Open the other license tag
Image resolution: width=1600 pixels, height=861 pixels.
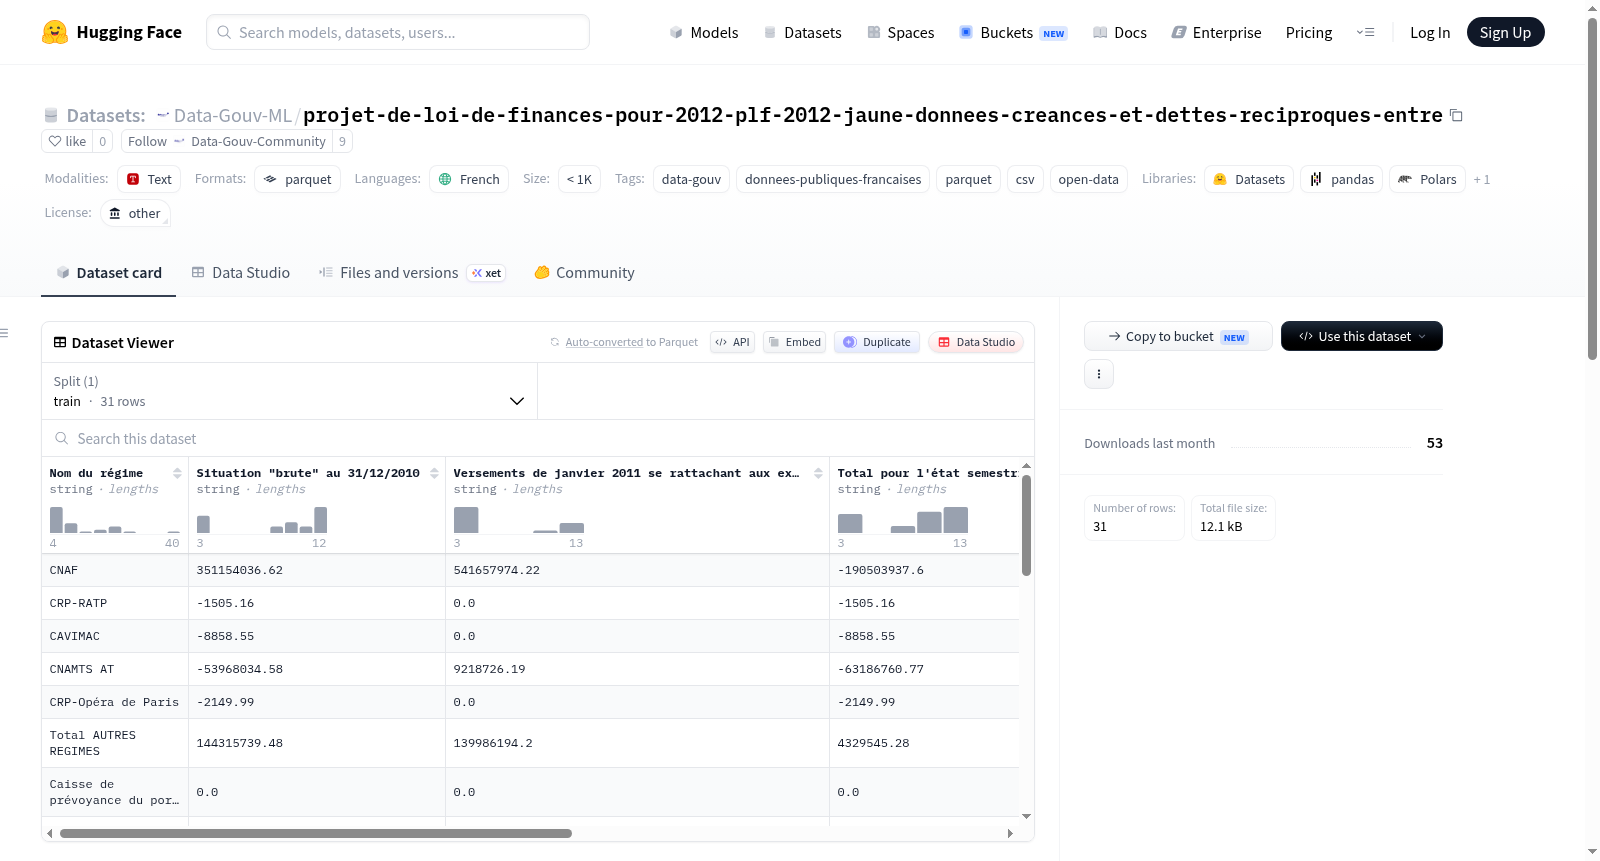click(135, 213)
